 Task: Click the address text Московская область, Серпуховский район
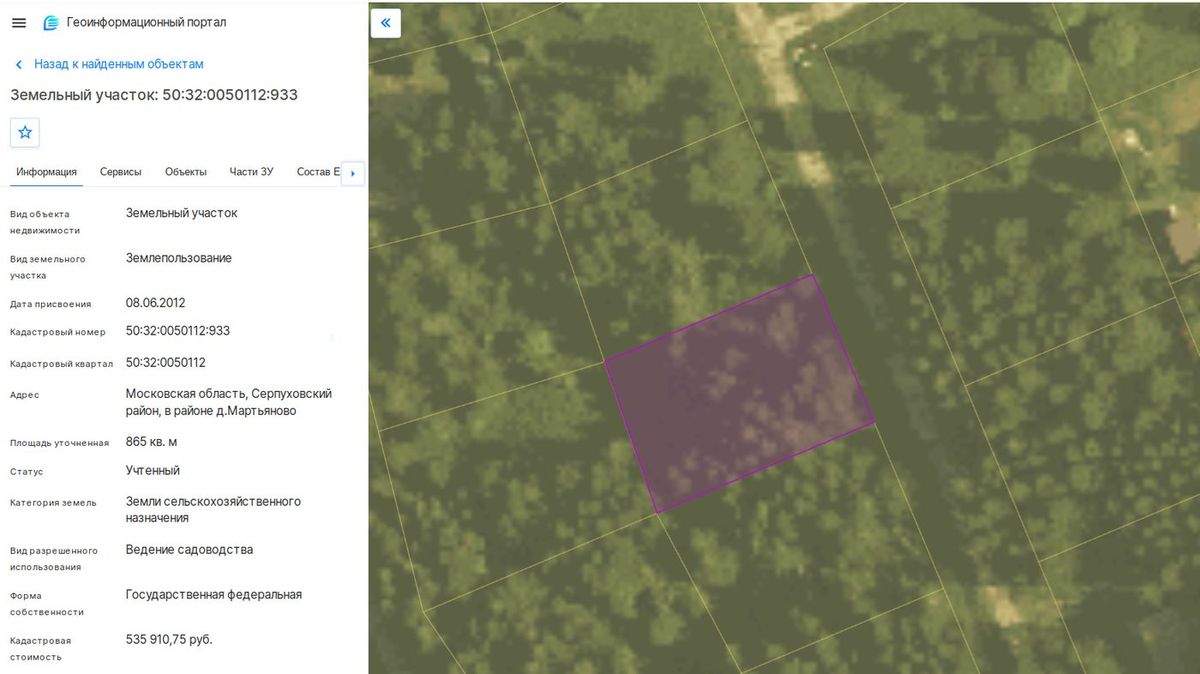coord(229,402)
